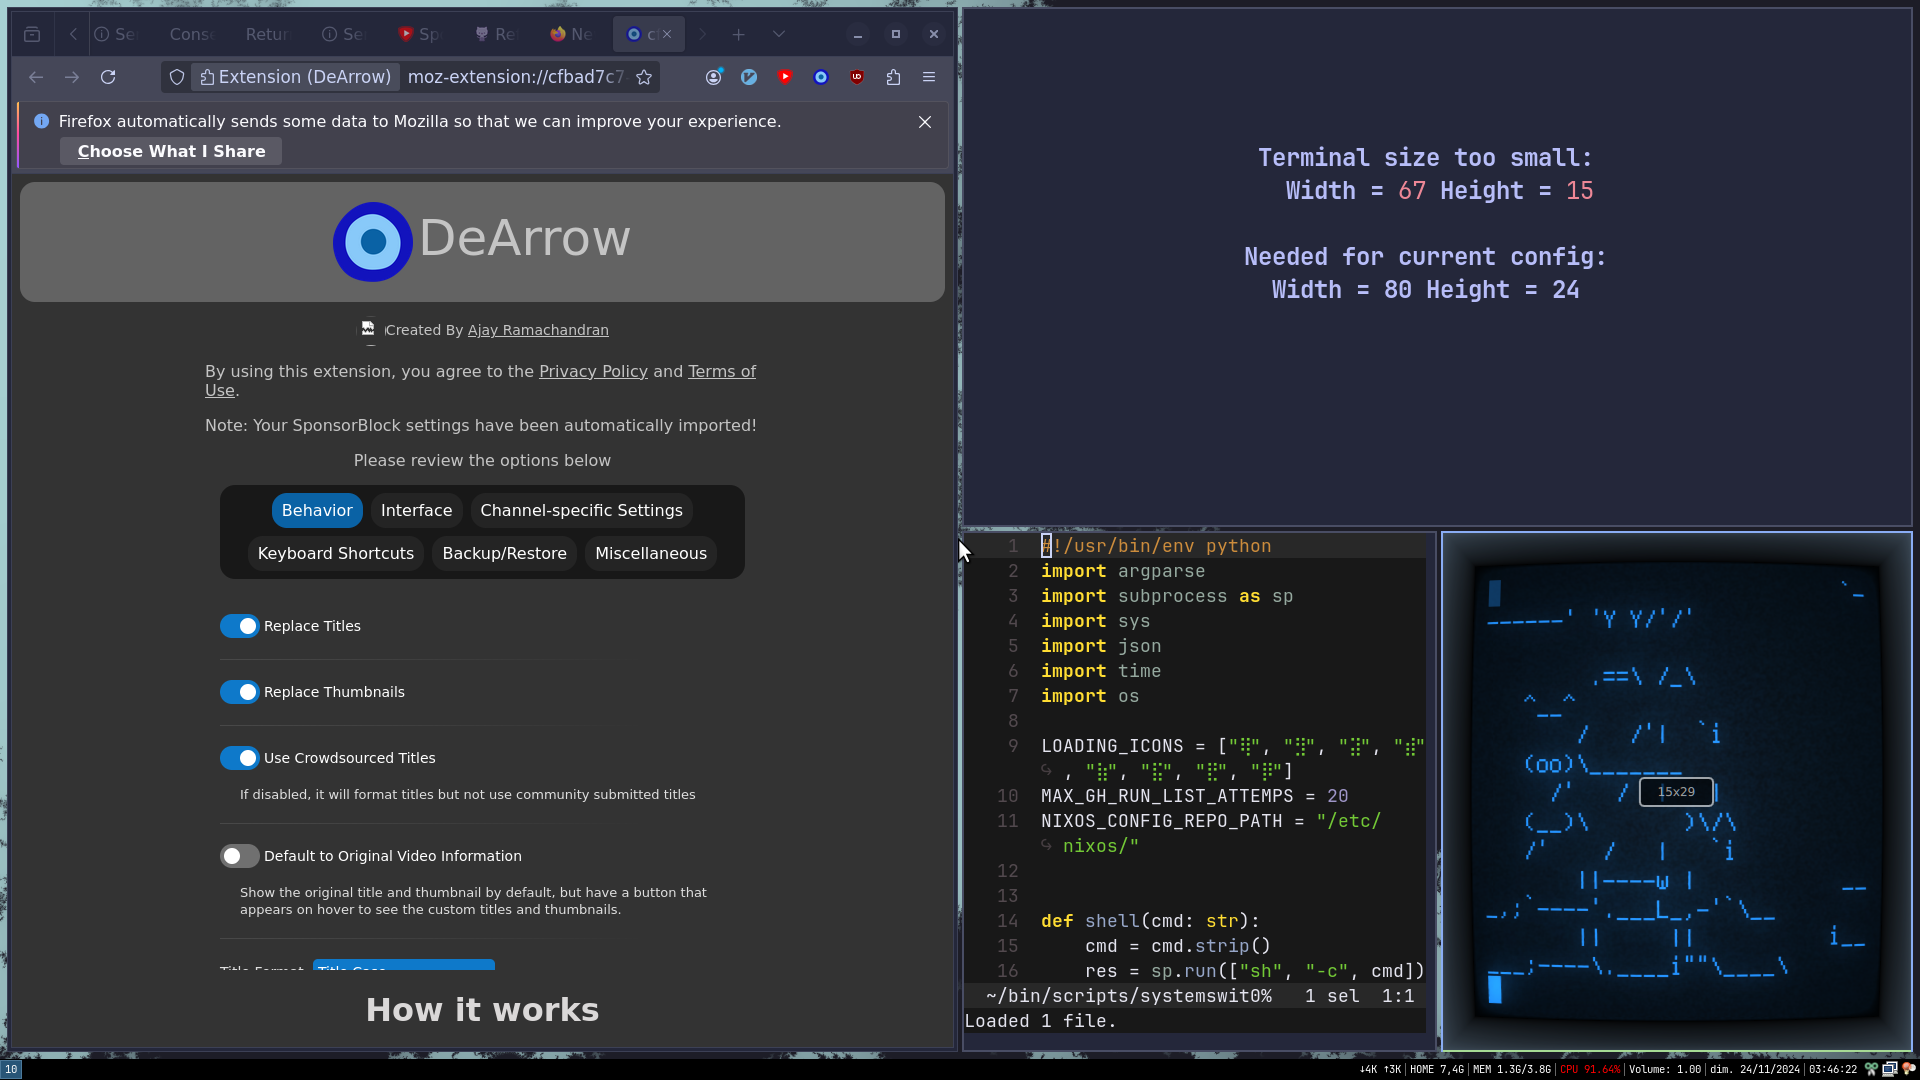Click the 'Volume: 1.00' status bar entry

1664,1069
